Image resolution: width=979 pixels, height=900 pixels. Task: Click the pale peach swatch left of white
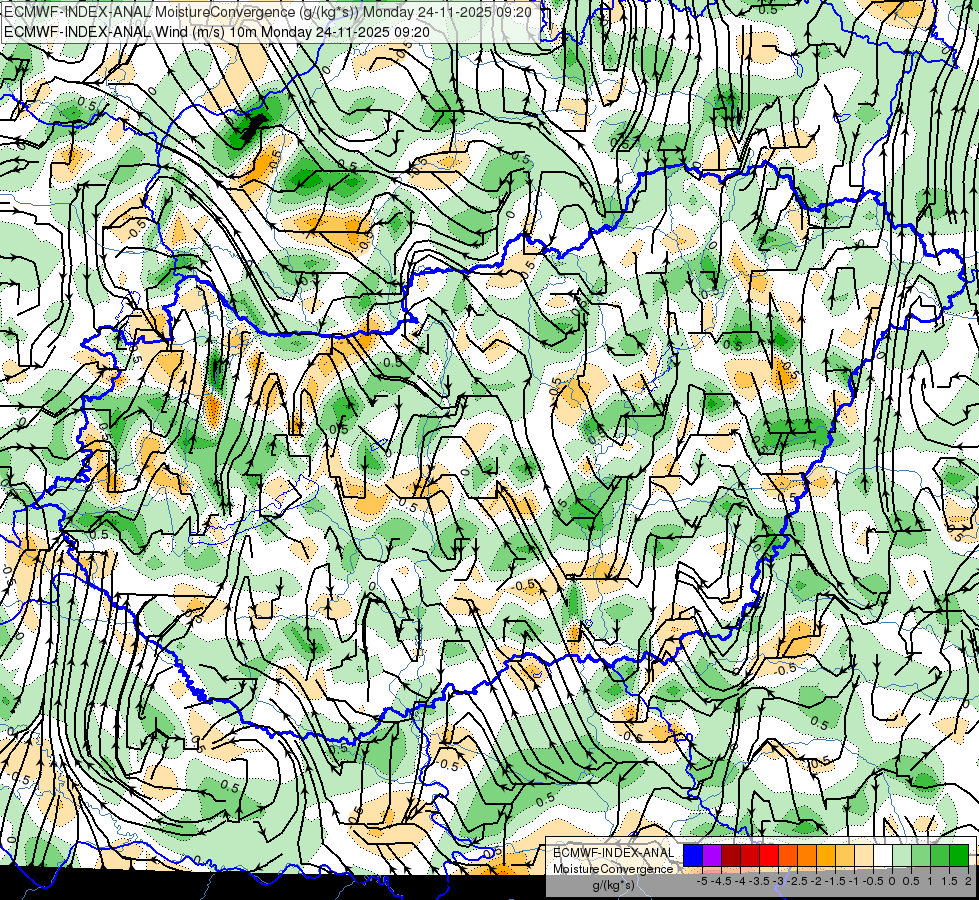point(864,855)
